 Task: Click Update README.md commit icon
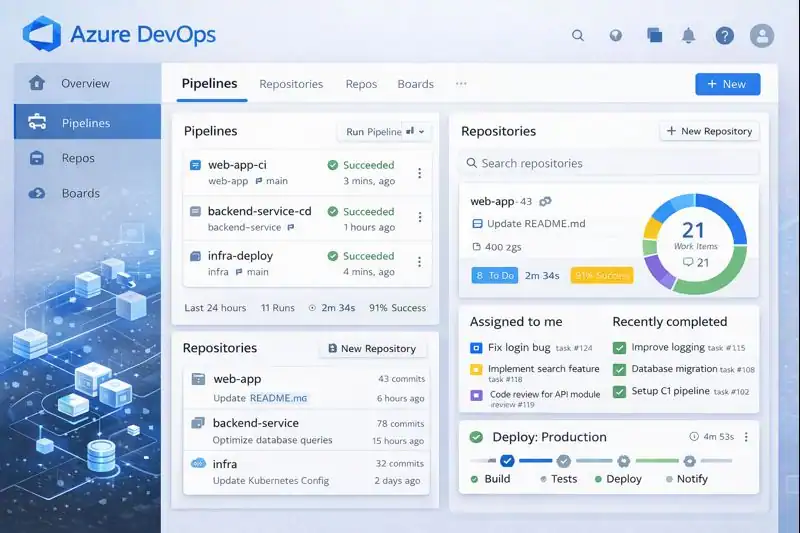[478, 223]
